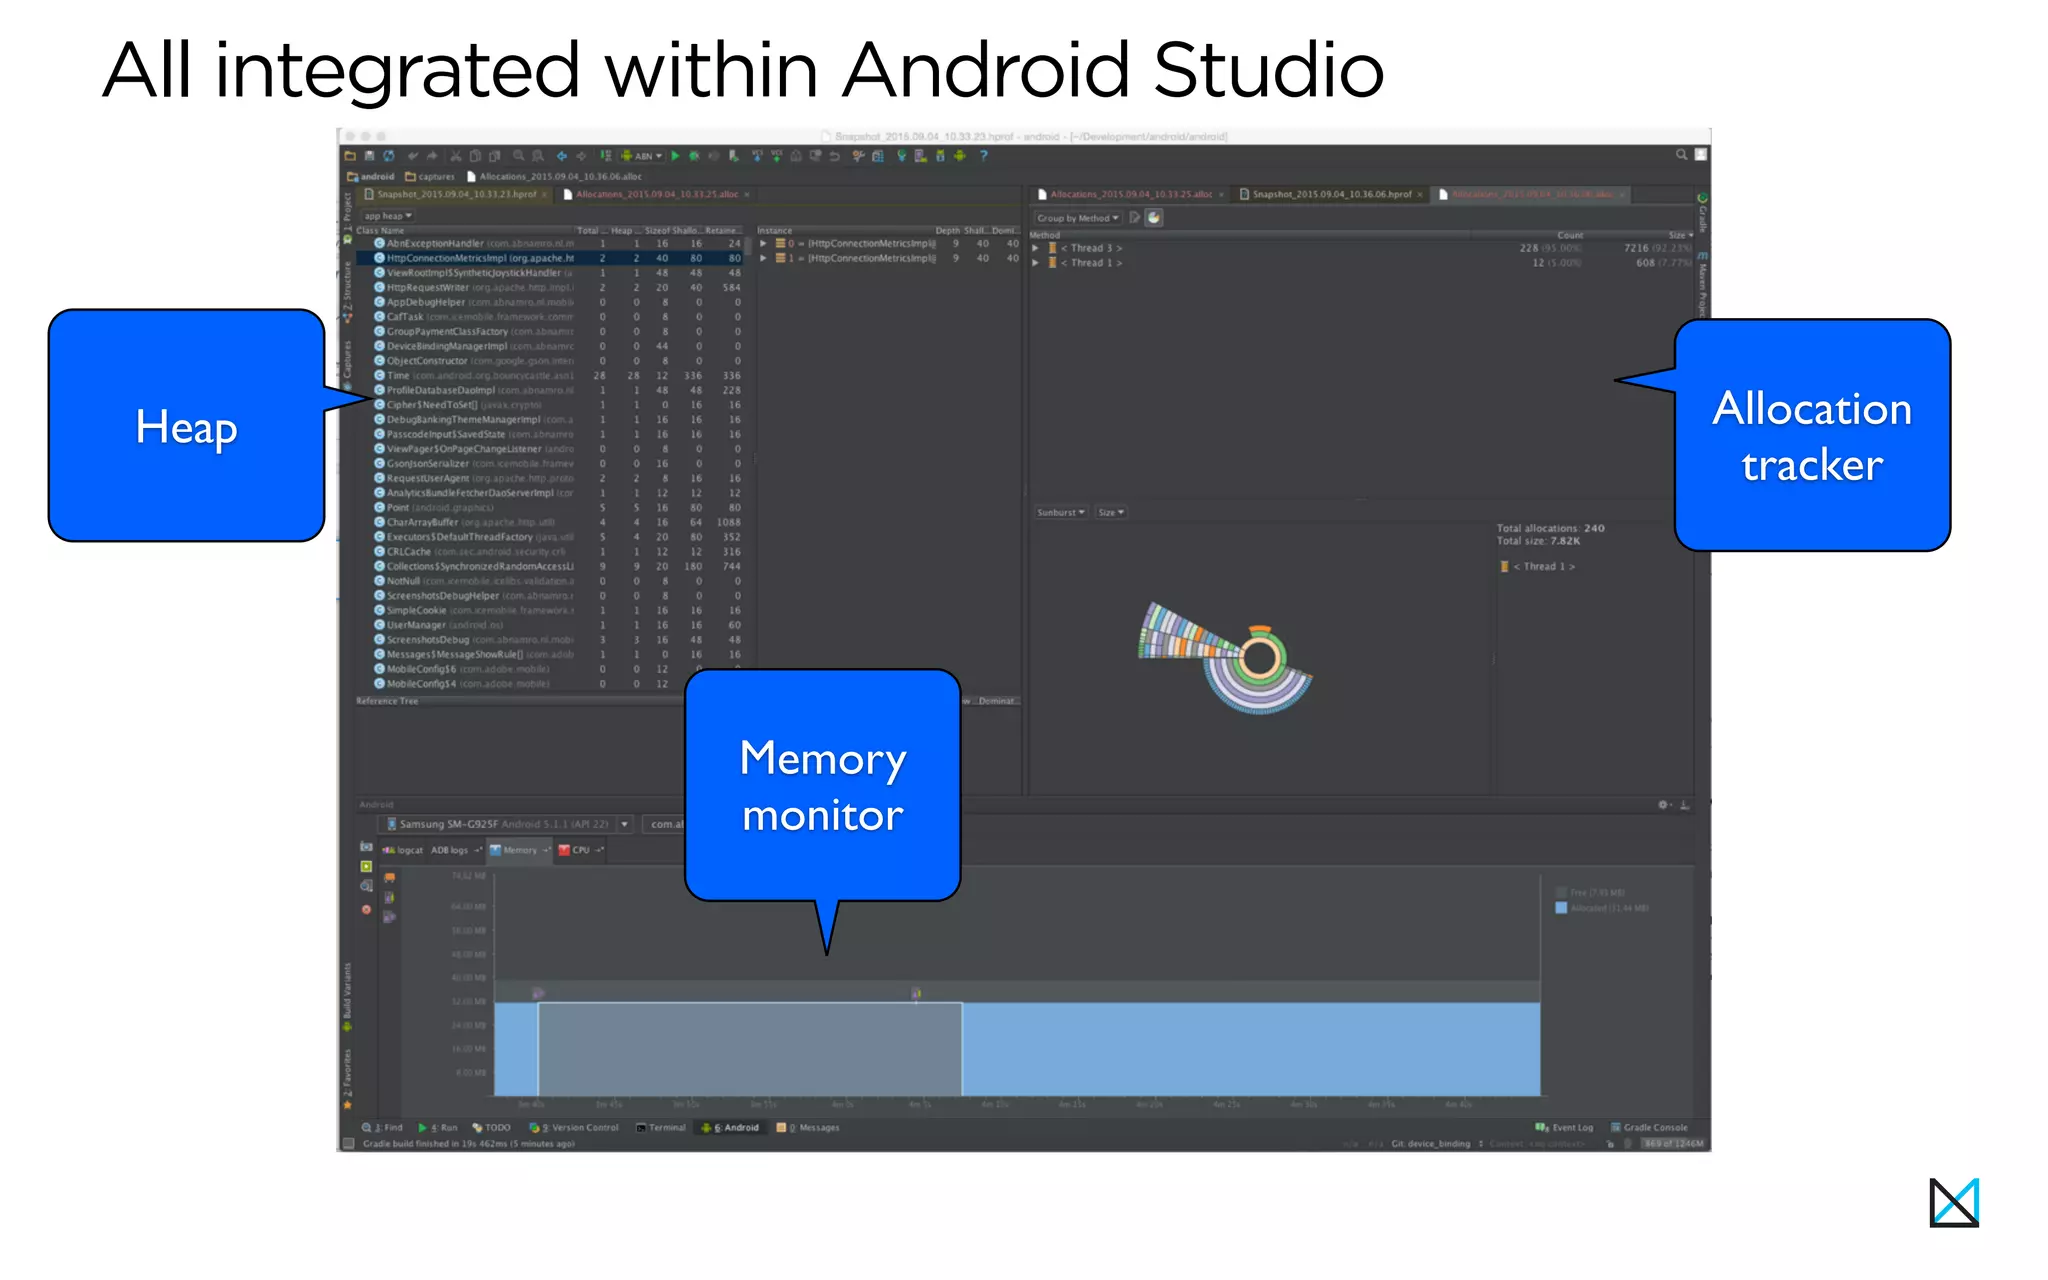Click the Copy icon in the toolbar

(x=475, y=156)
